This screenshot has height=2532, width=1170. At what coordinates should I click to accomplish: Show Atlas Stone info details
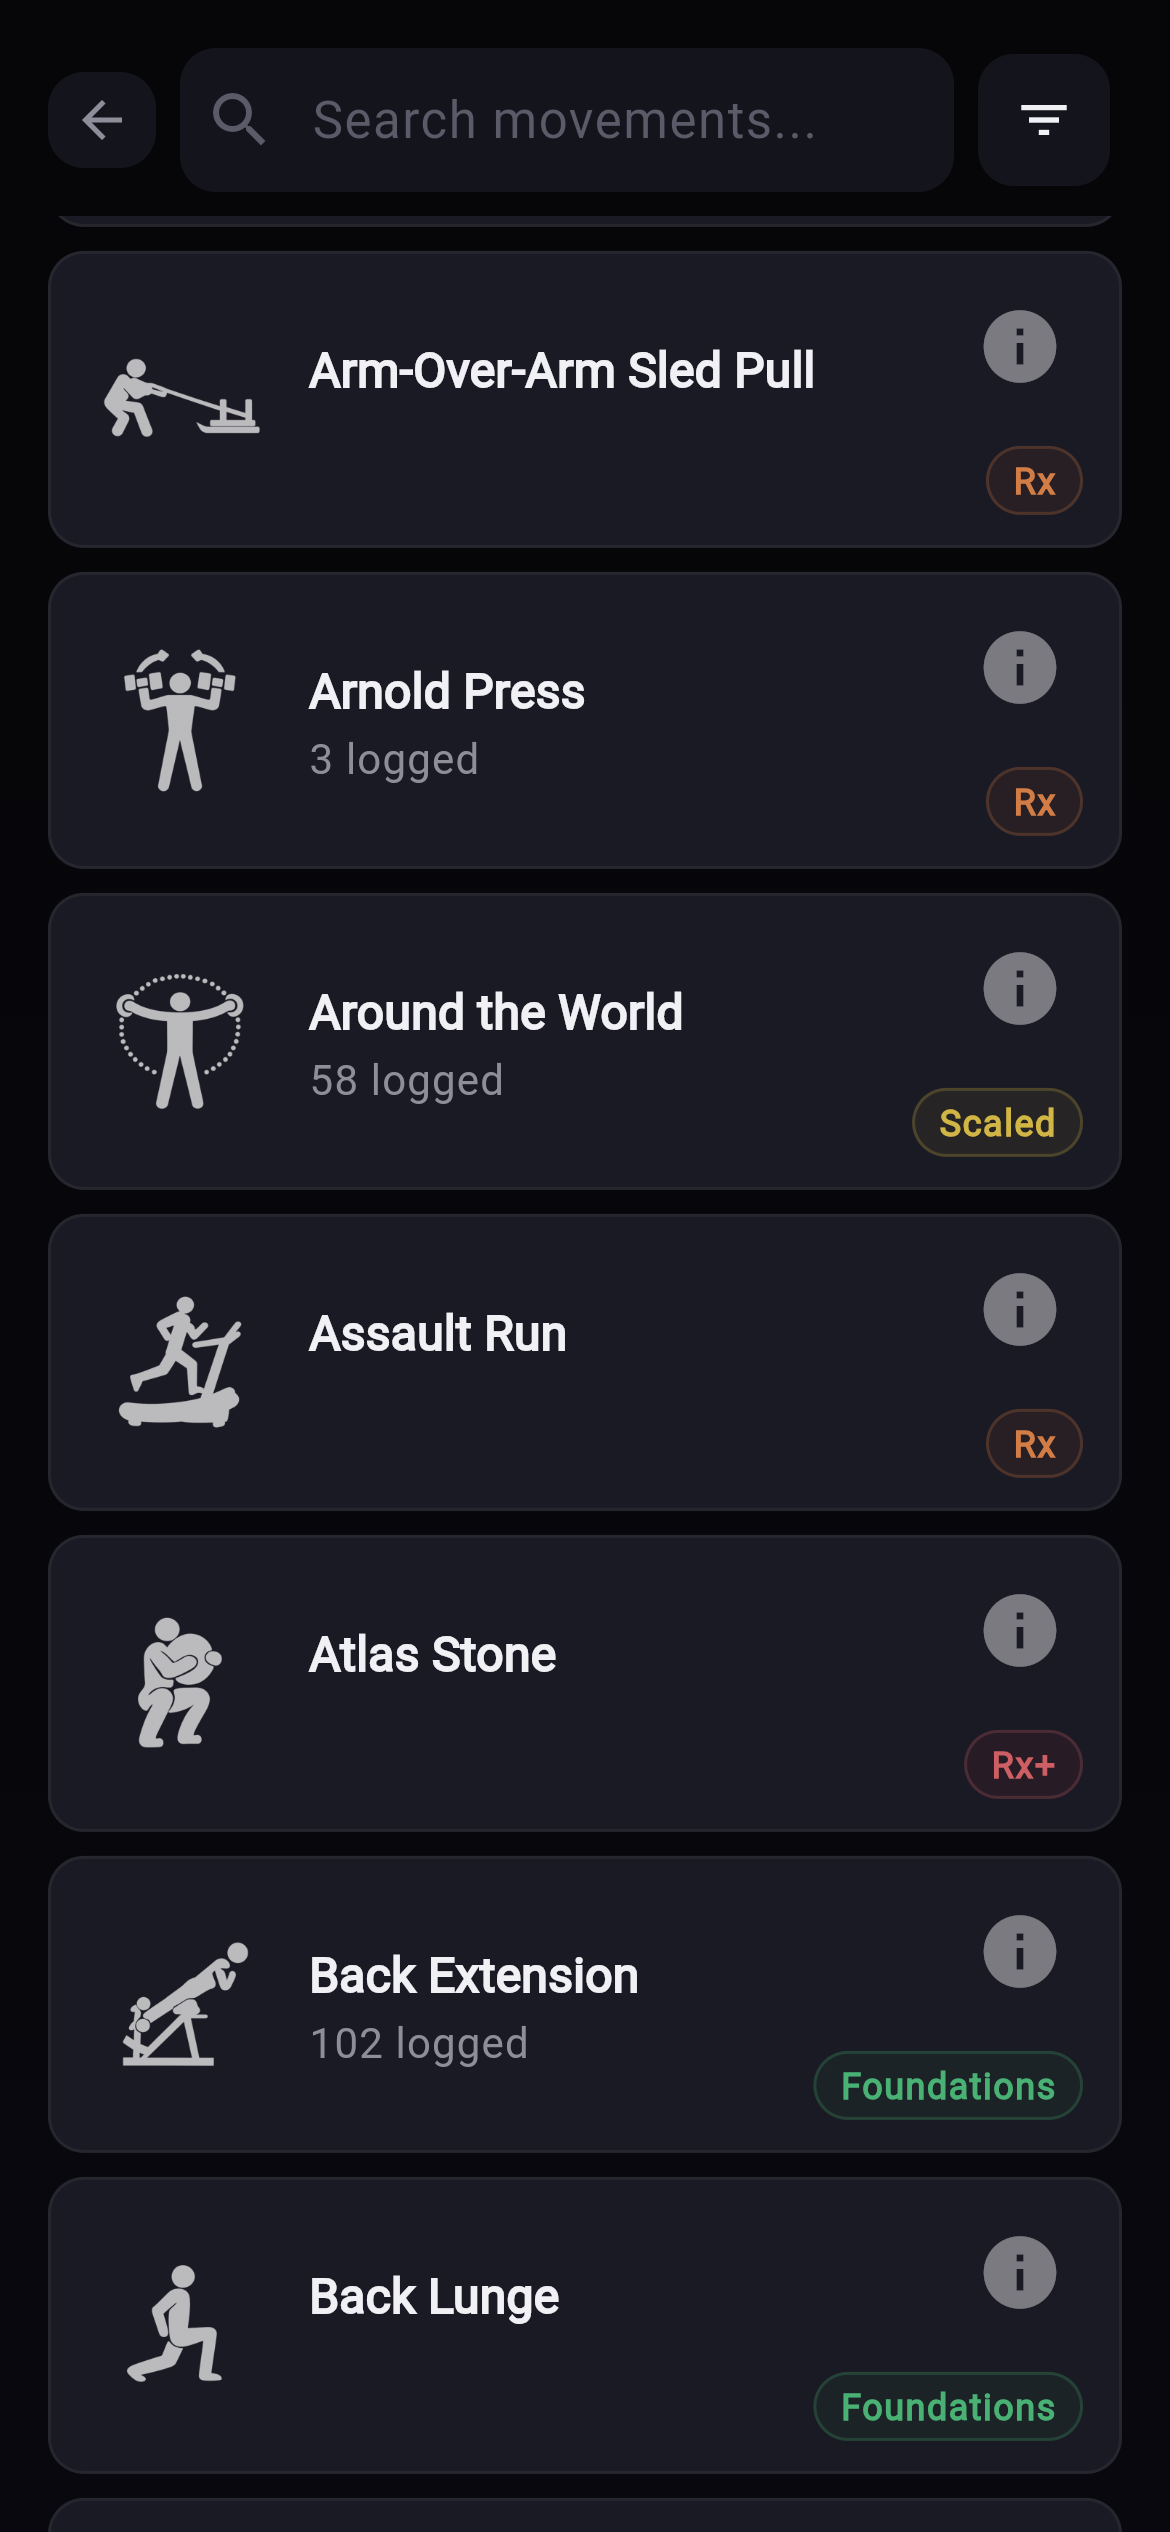click(x=1019, y=1631)
